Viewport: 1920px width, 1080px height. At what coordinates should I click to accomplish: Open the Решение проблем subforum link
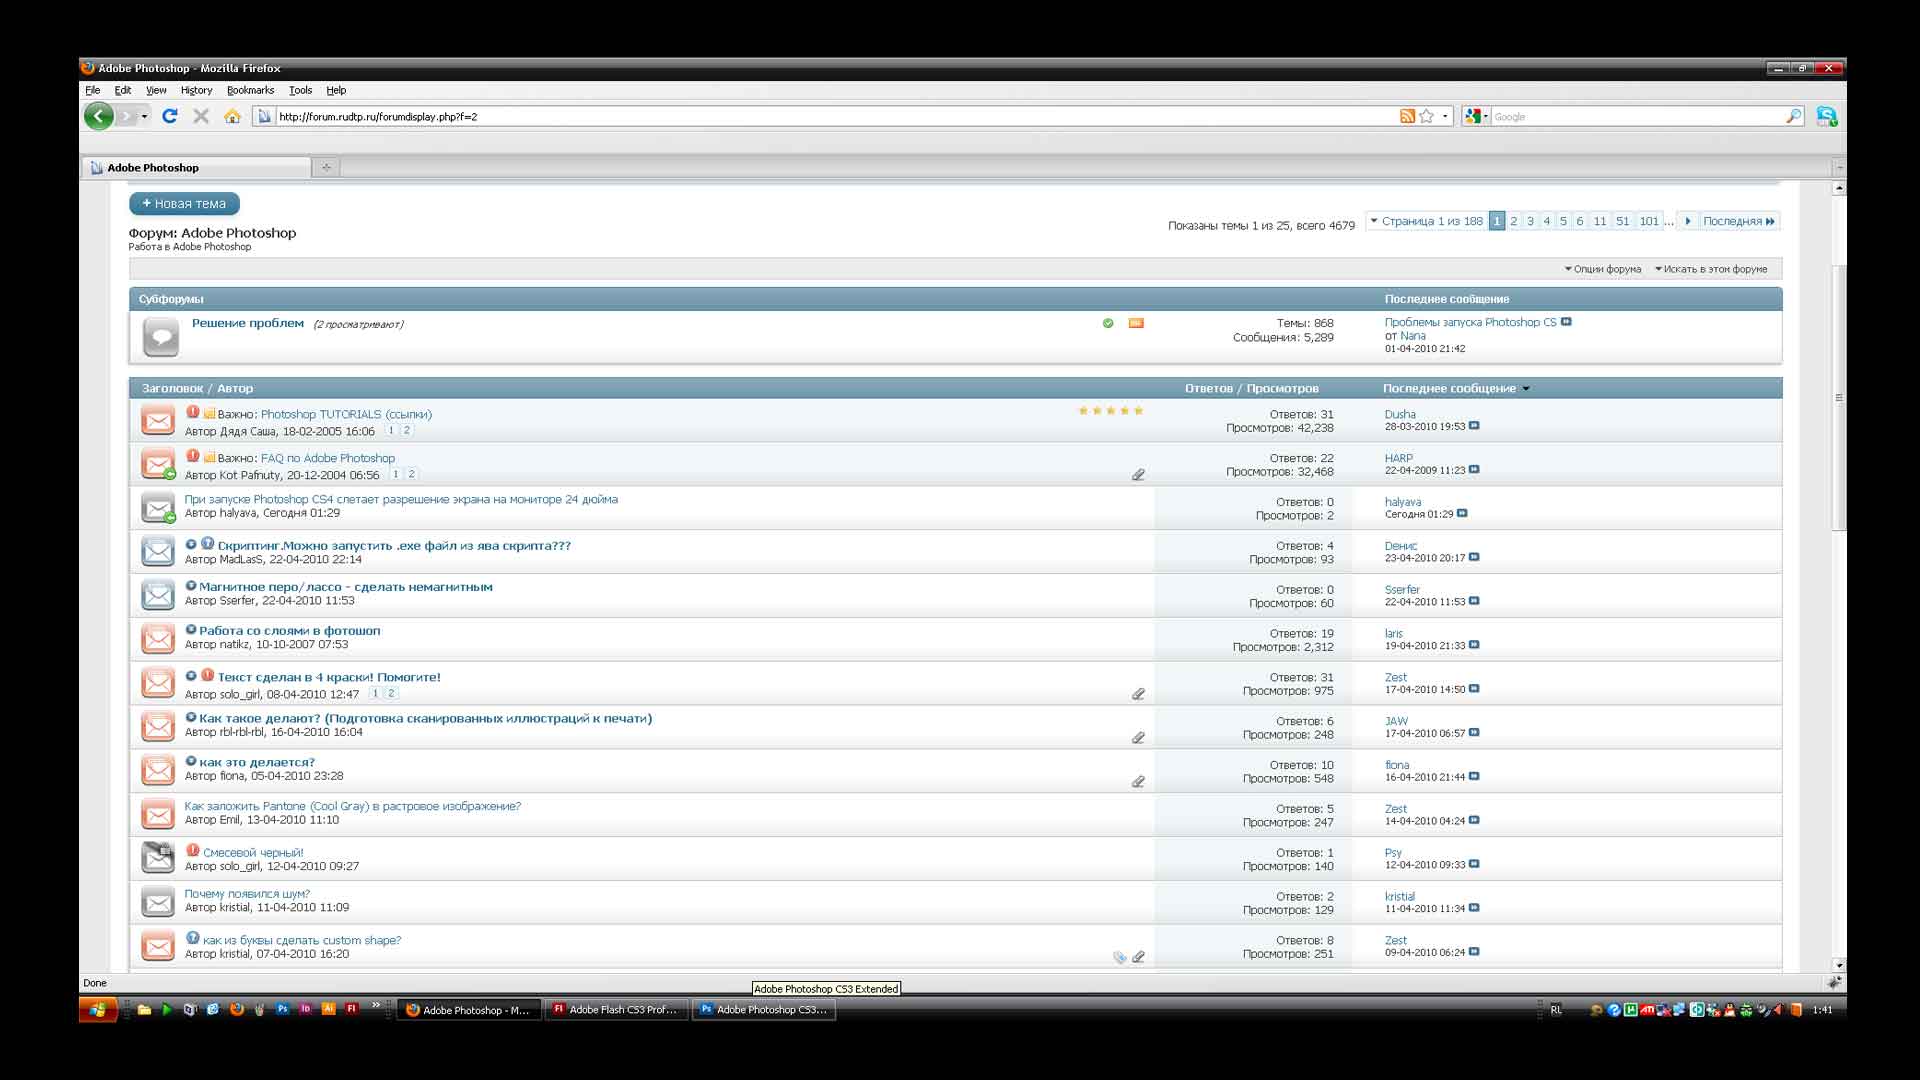248,323
